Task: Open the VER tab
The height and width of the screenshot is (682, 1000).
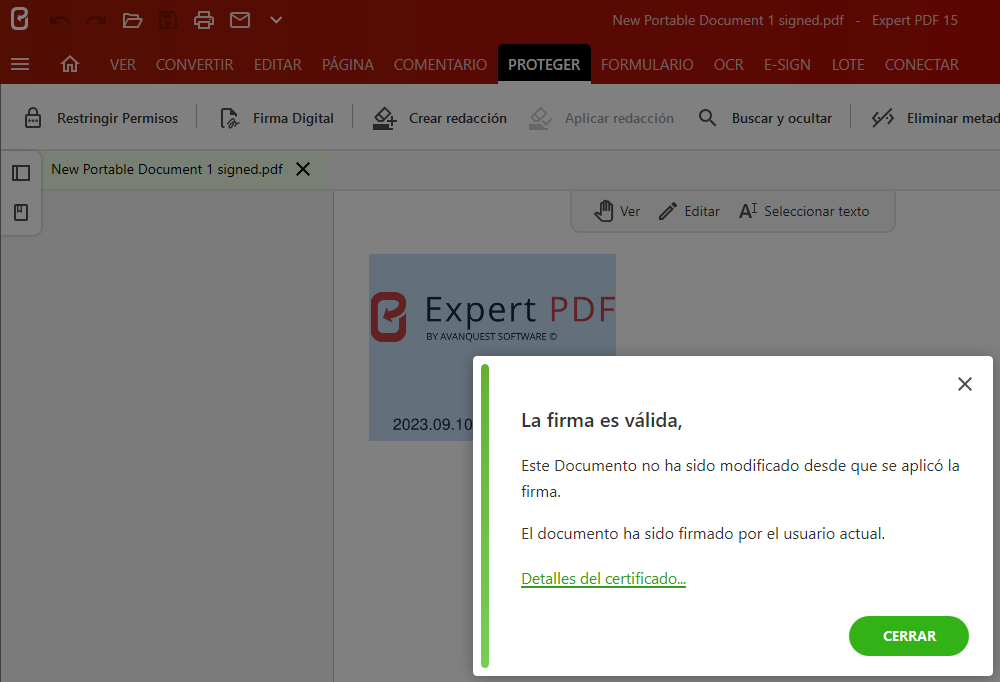Action: pos(122,64)
